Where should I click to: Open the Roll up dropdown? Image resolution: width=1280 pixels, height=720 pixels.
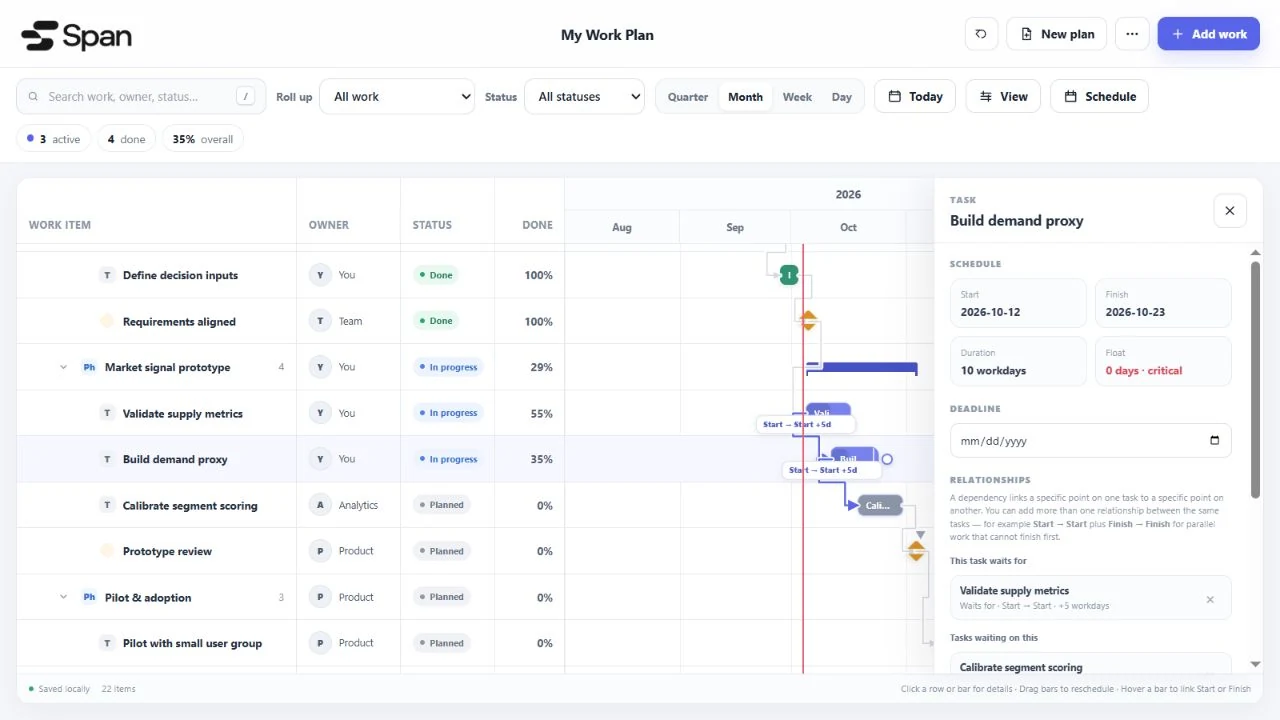[x=397, y=97]
